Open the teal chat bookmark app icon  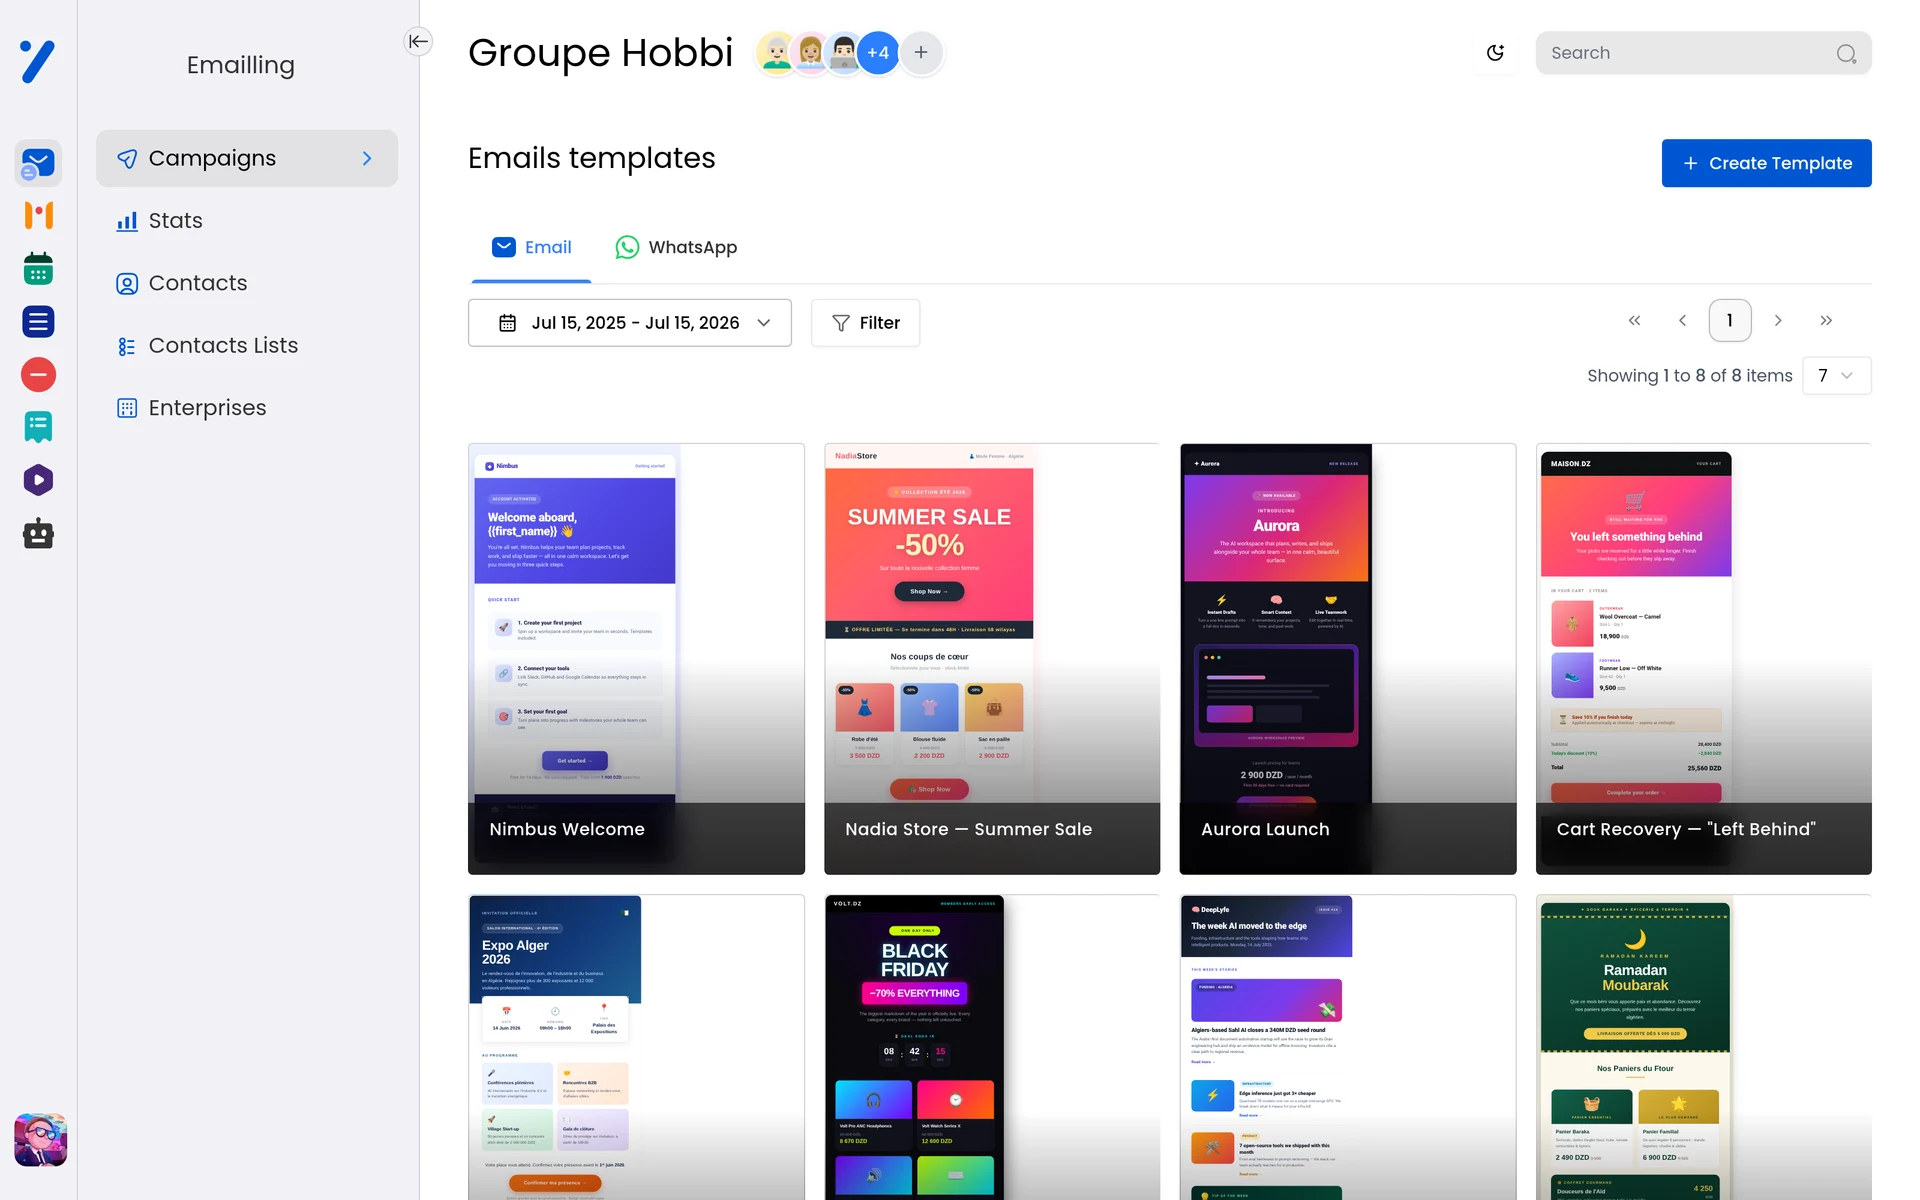click(38, 428)
